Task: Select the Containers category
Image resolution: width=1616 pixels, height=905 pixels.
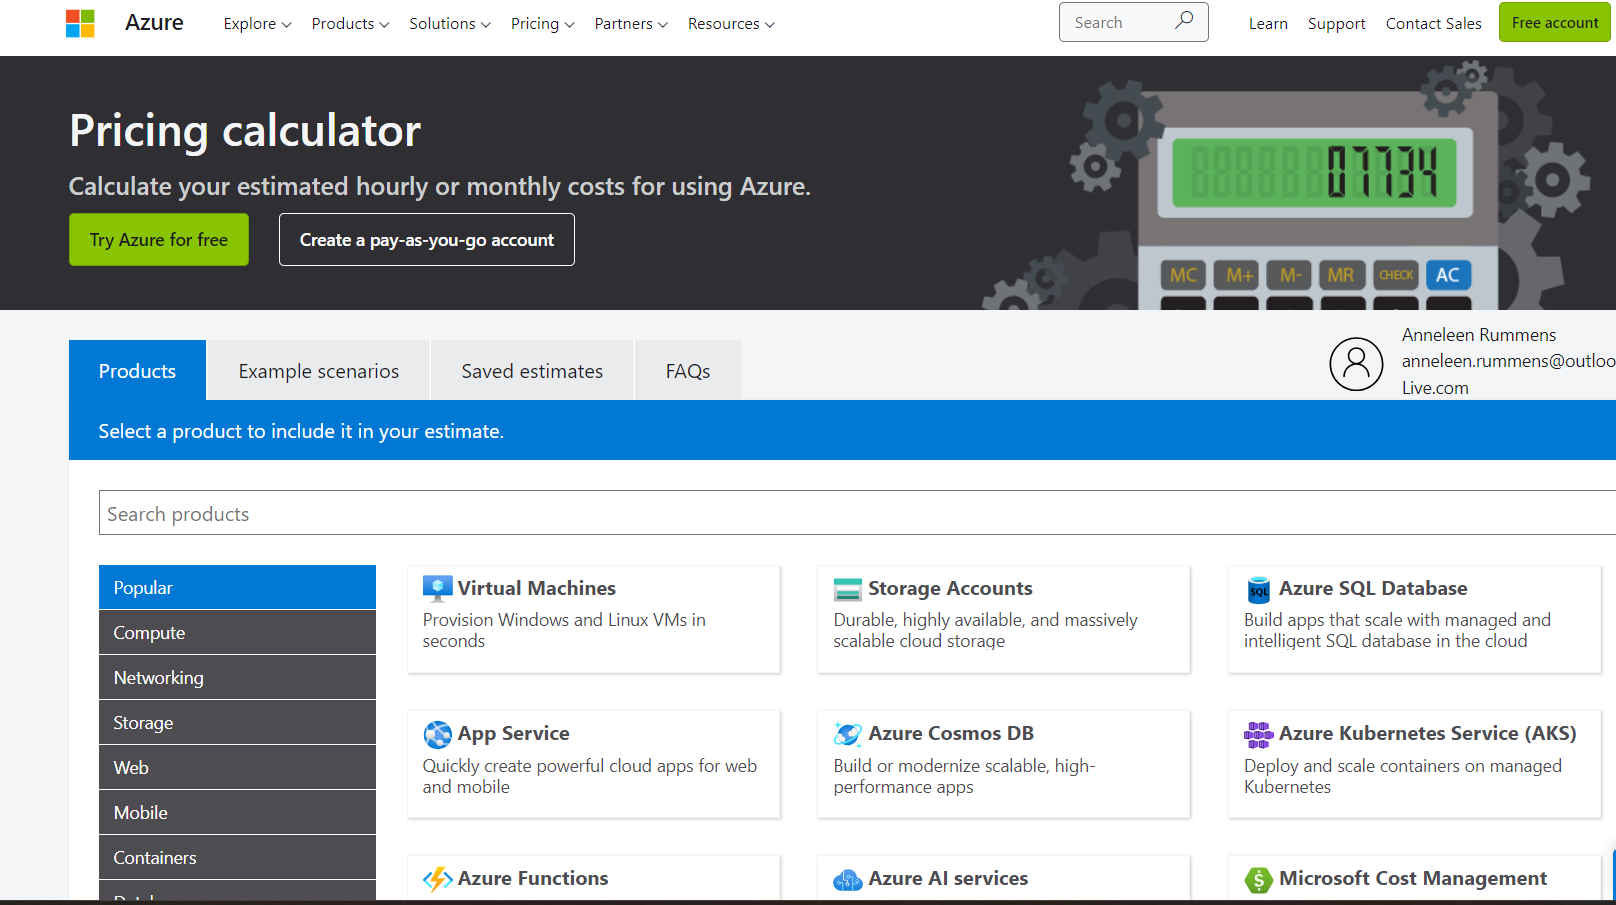Action: (237, 857)
